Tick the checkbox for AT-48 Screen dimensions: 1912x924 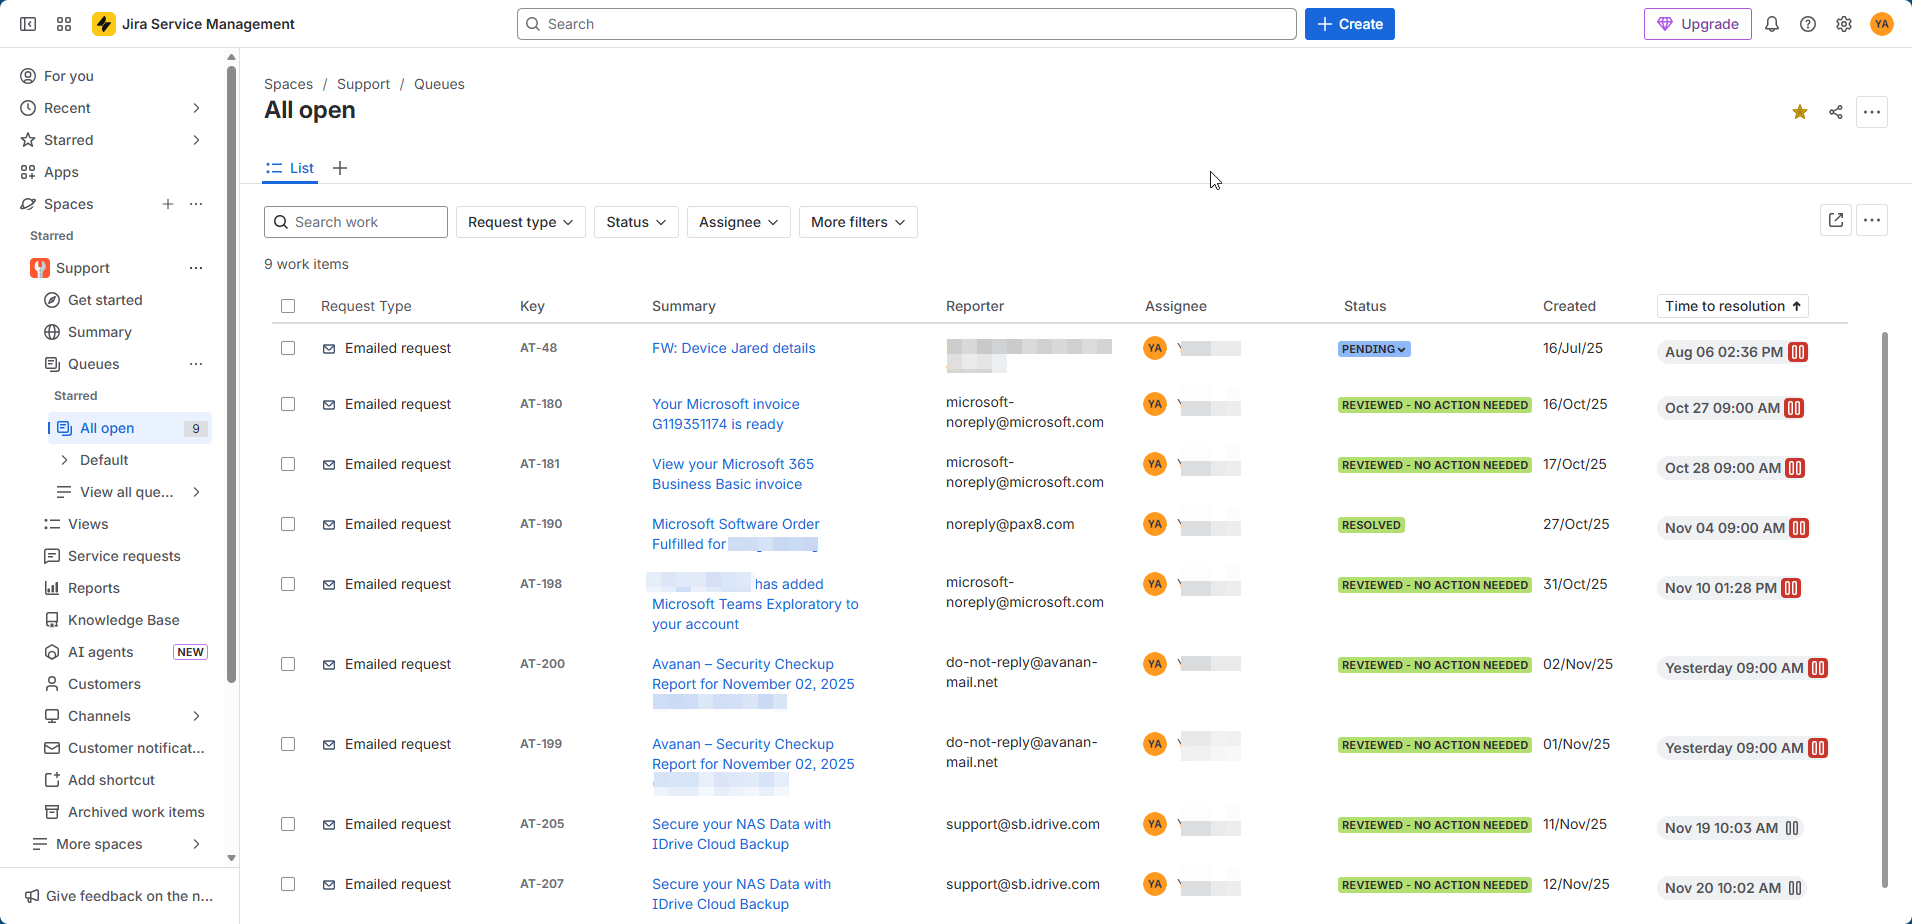pos(288,348)
